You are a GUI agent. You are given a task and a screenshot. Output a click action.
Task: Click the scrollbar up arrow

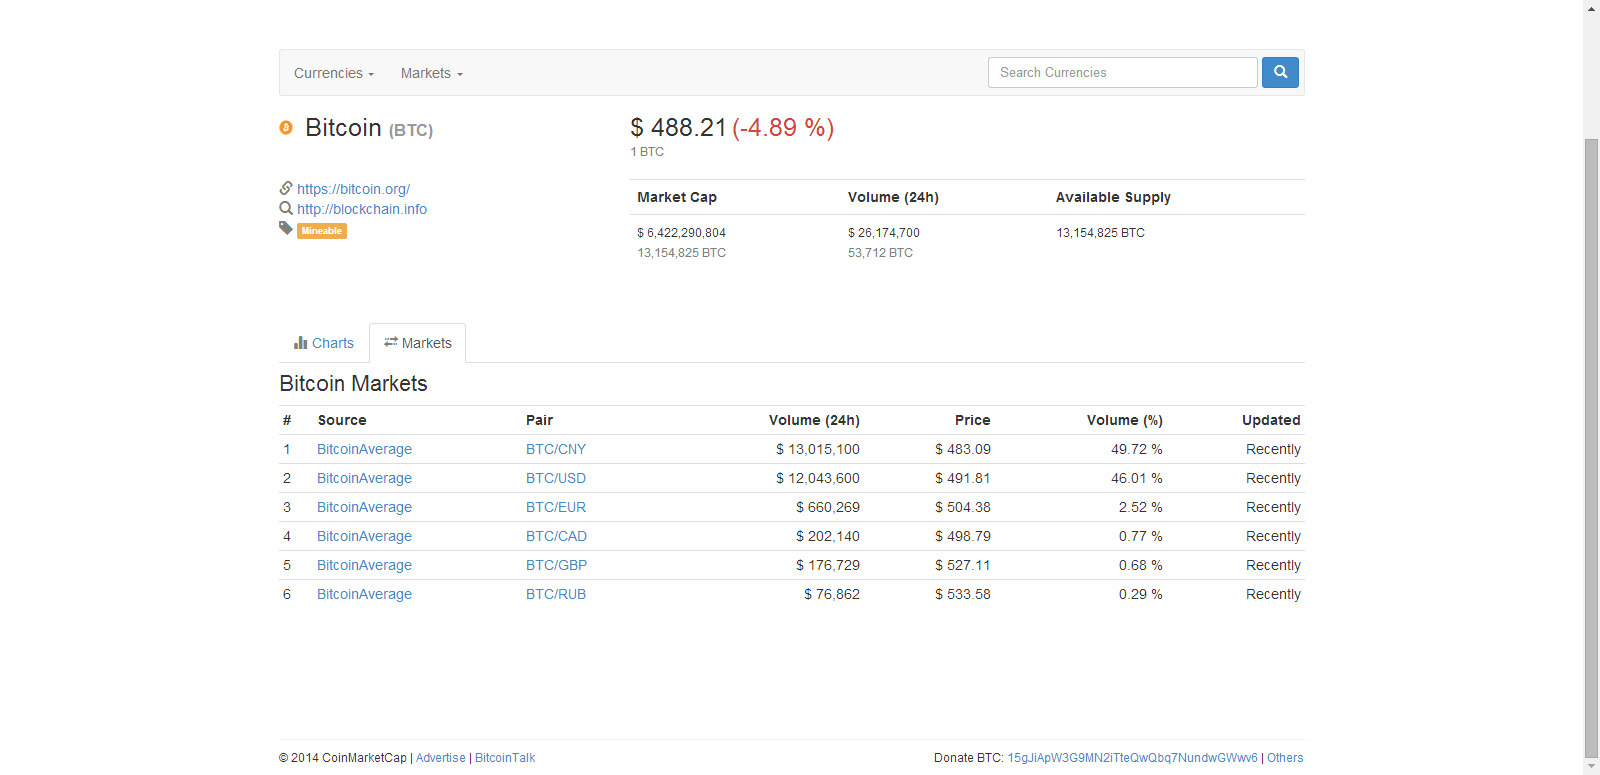(x=1591, y=7)
